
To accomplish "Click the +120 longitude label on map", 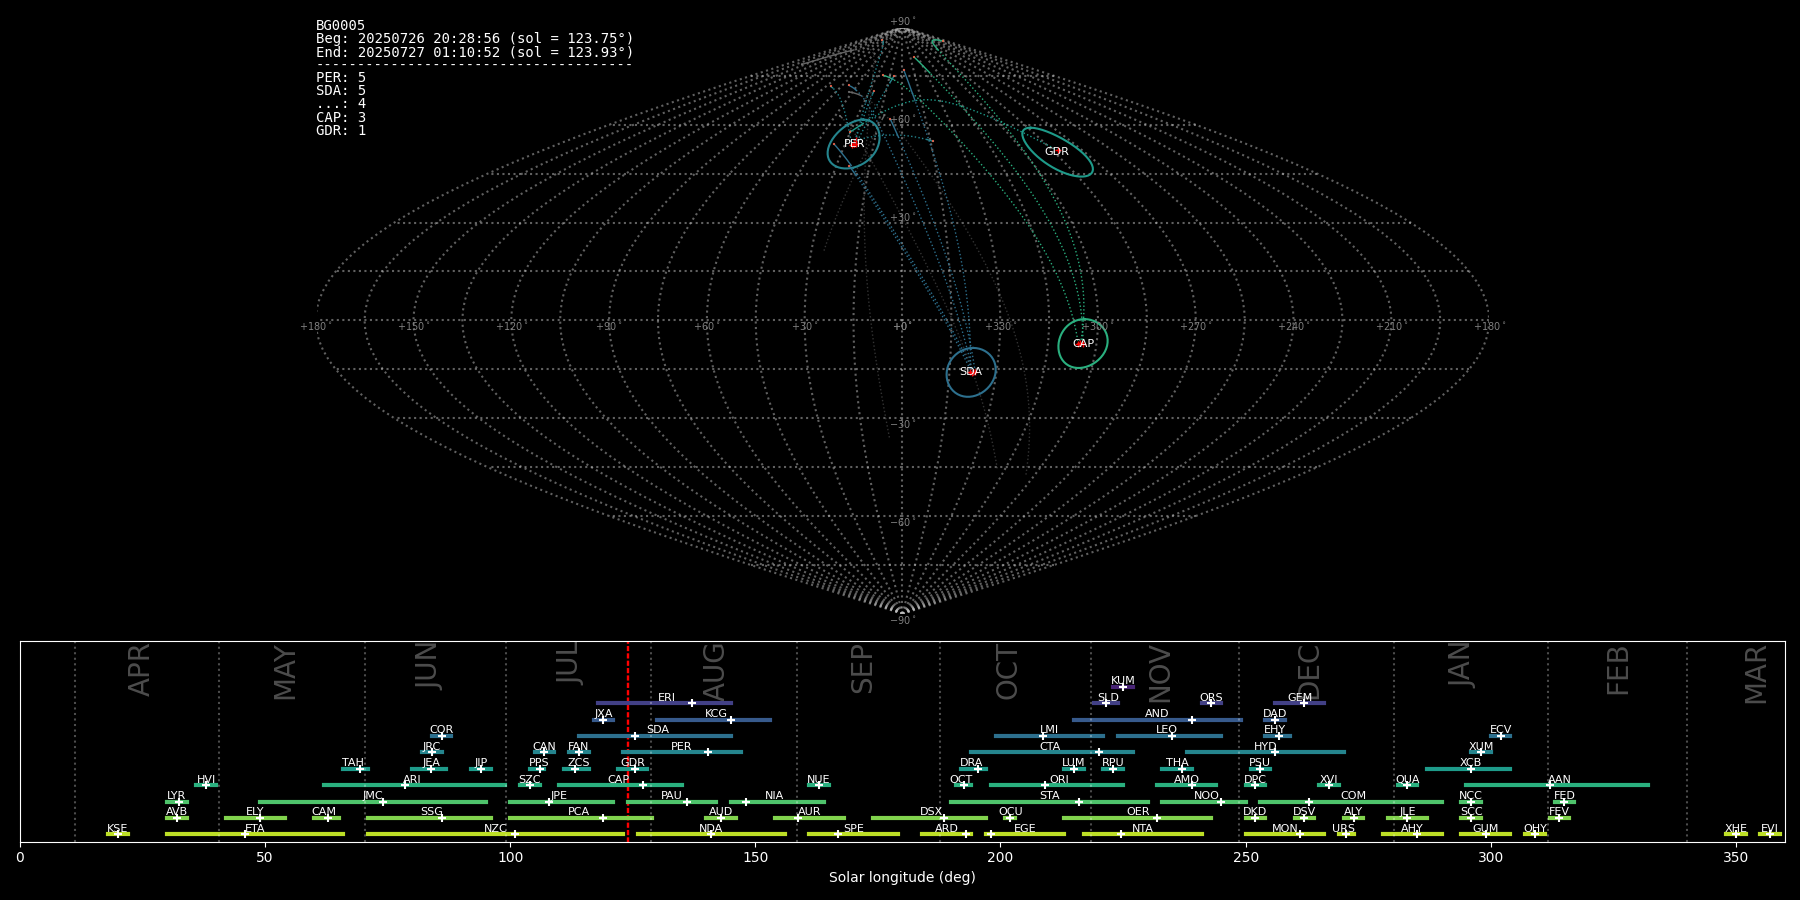I will (509, 326).
